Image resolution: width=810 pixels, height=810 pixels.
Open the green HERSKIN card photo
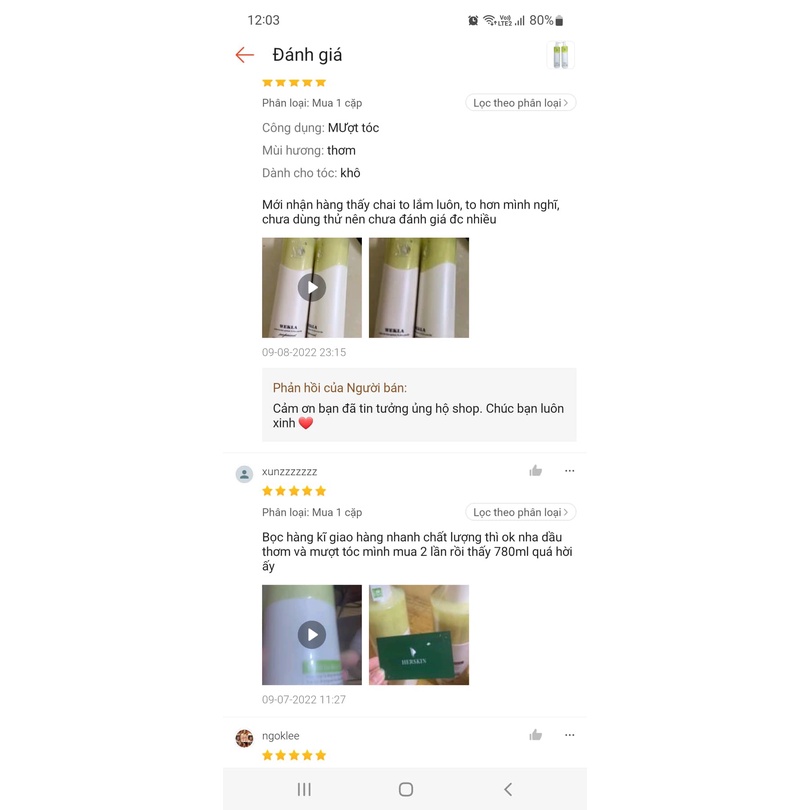coord(419,635)
